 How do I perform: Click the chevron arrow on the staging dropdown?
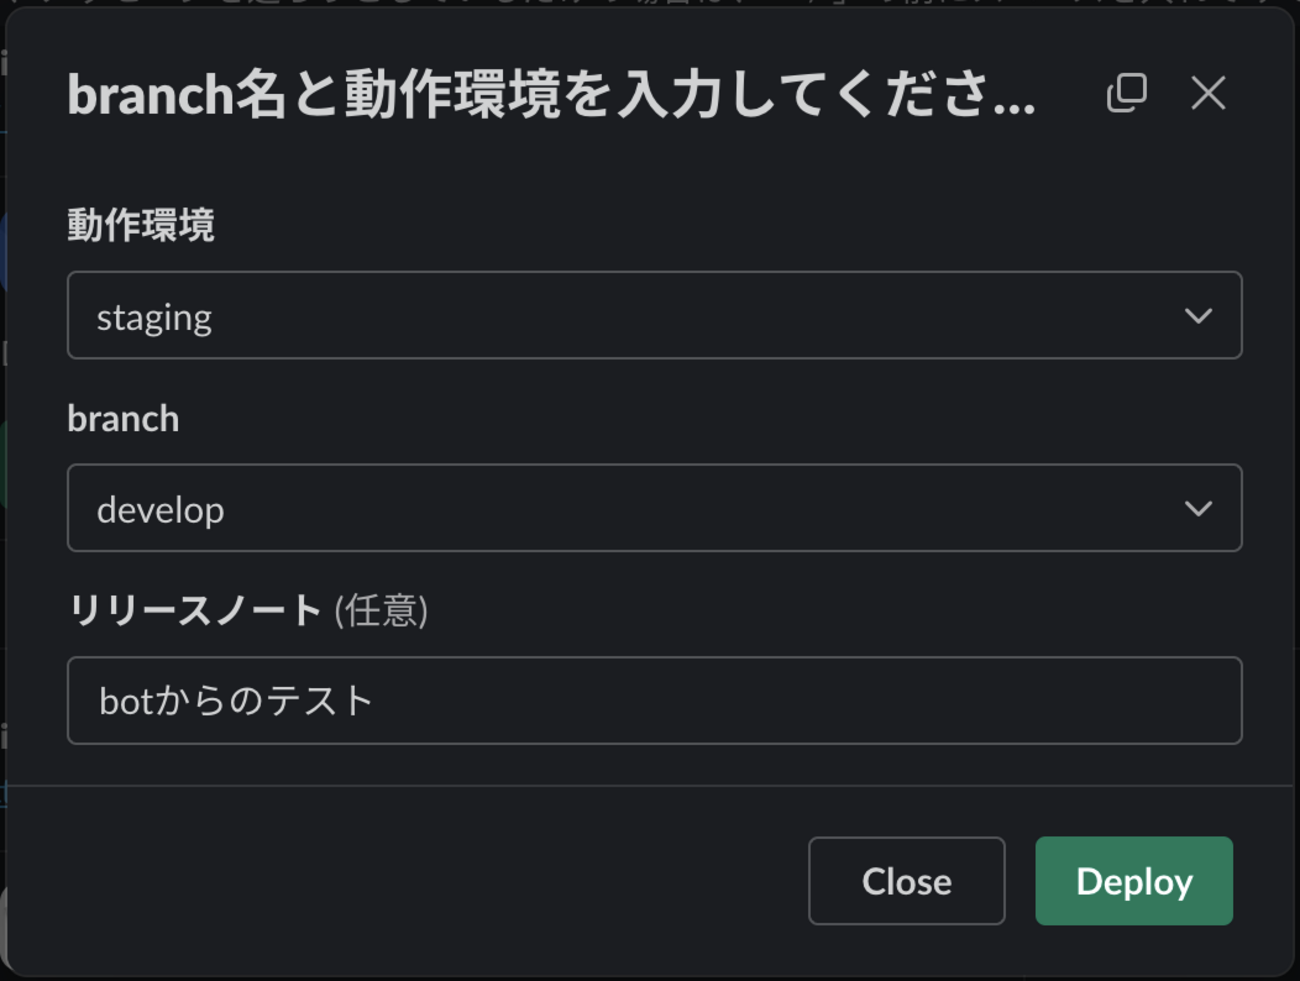point(1198,316)
